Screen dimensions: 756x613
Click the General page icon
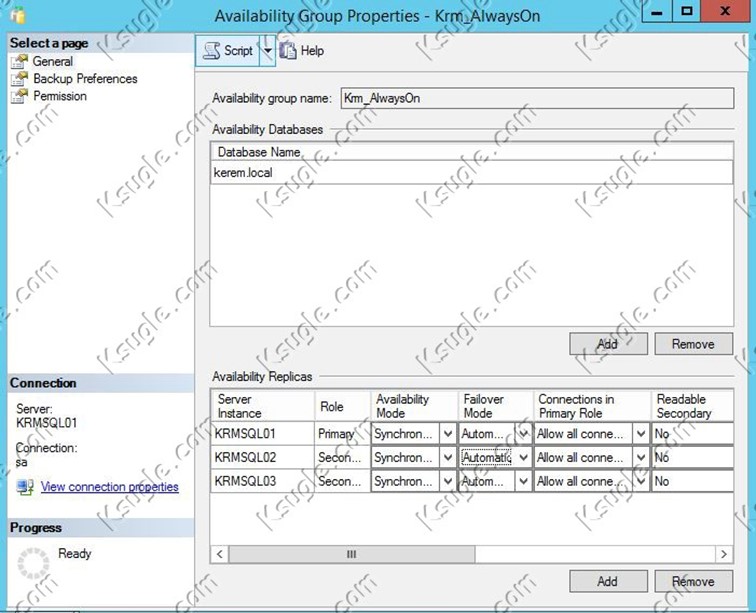tap(20, 61)
